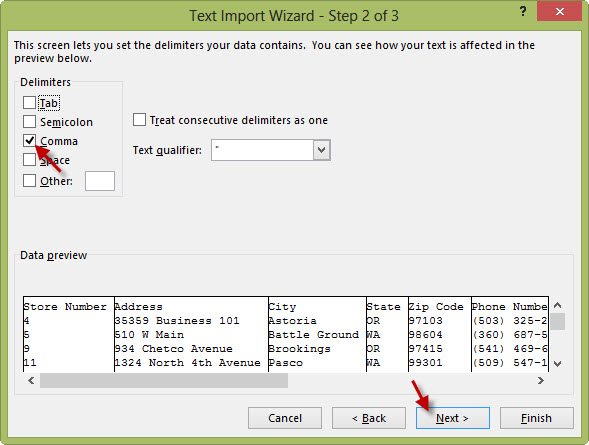The width and height of the screenshot is (589, 445).
Task: Click the Finish button
Action: coord(536,418)
